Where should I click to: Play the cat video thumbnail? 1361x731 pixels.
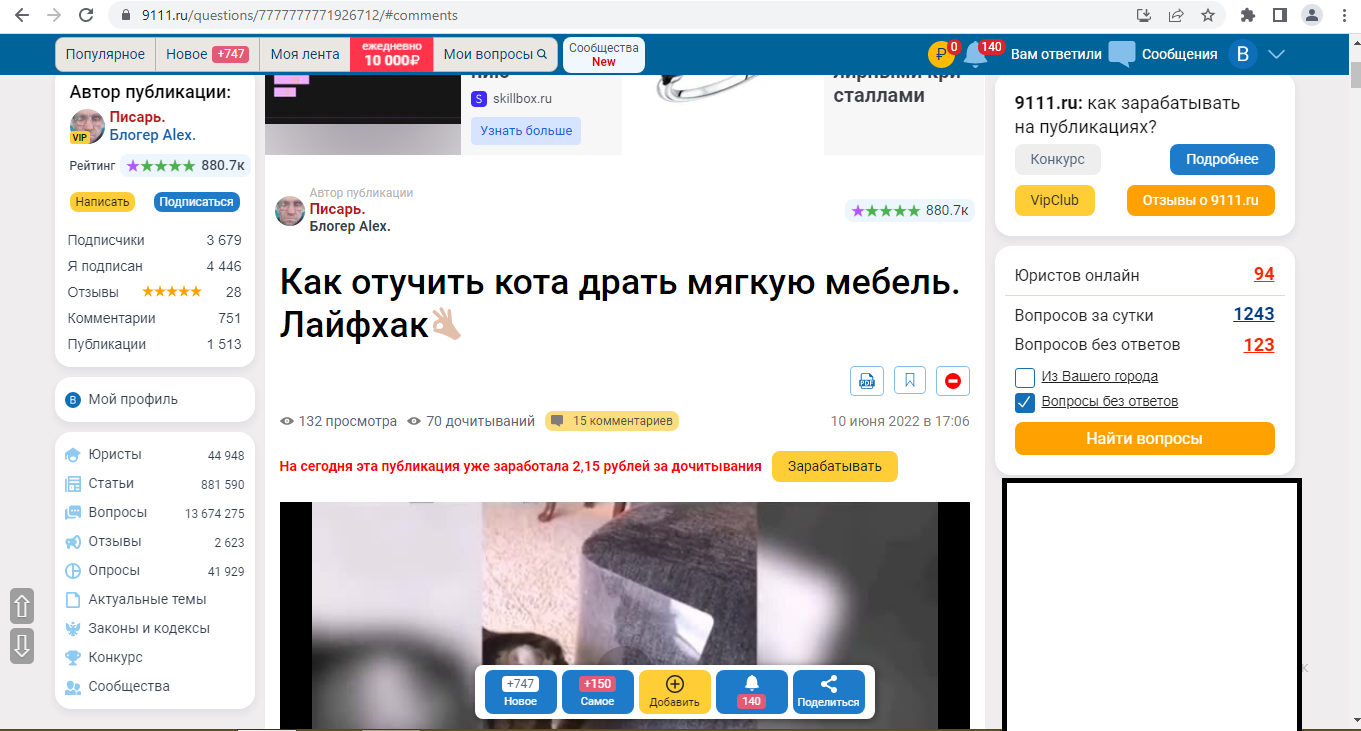click(624, 616)
